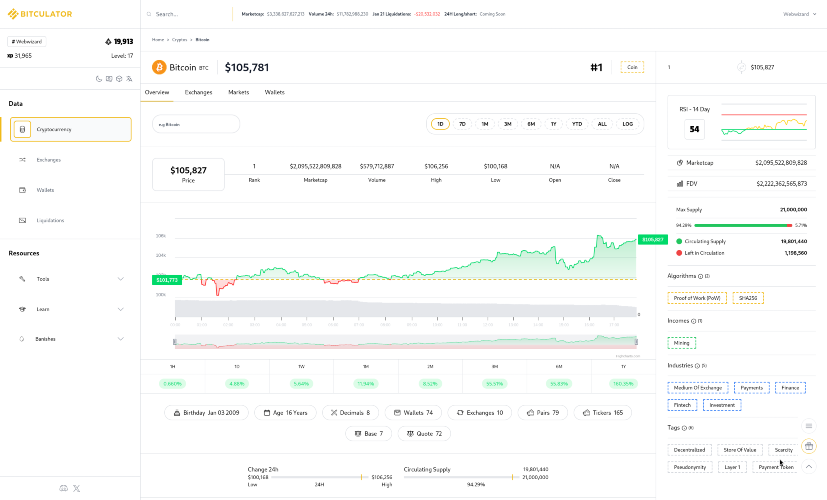The height and width of the screenshot is (500, 827).
Task: Toggle the LOG chart scale
Action: click(x=627, y=124)
